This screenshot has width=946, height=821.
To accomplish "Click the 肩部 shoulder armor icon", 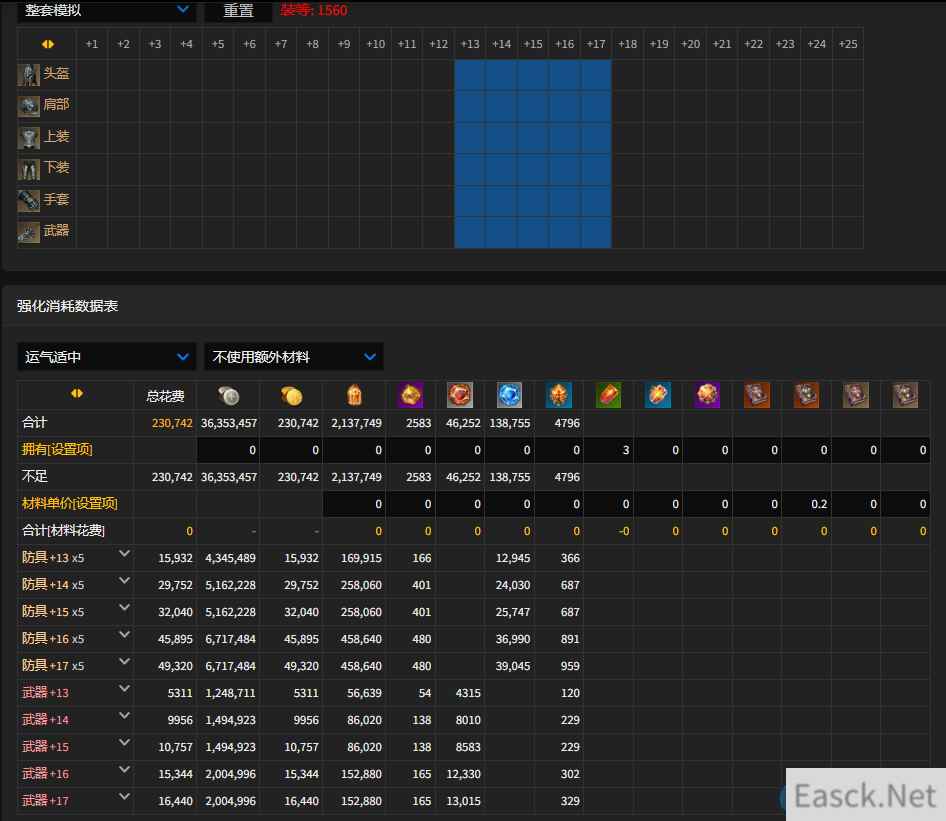I will [28, 106].
